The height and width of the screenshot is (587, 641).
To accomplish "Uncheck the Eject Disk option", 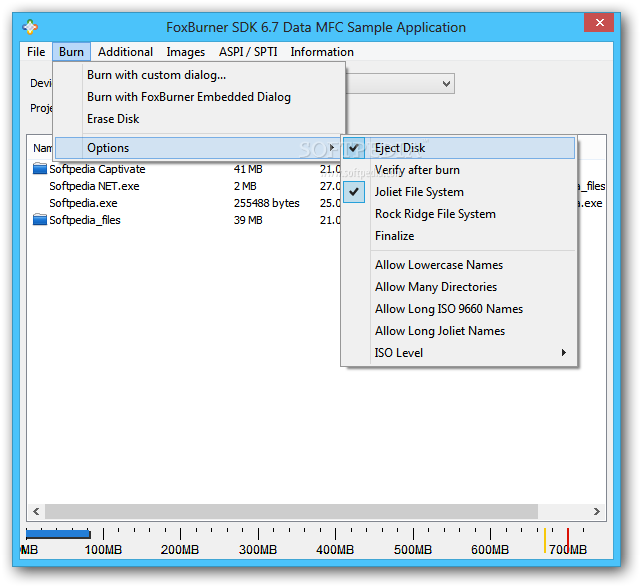I will pyautogui.click(x=459, y=148).
